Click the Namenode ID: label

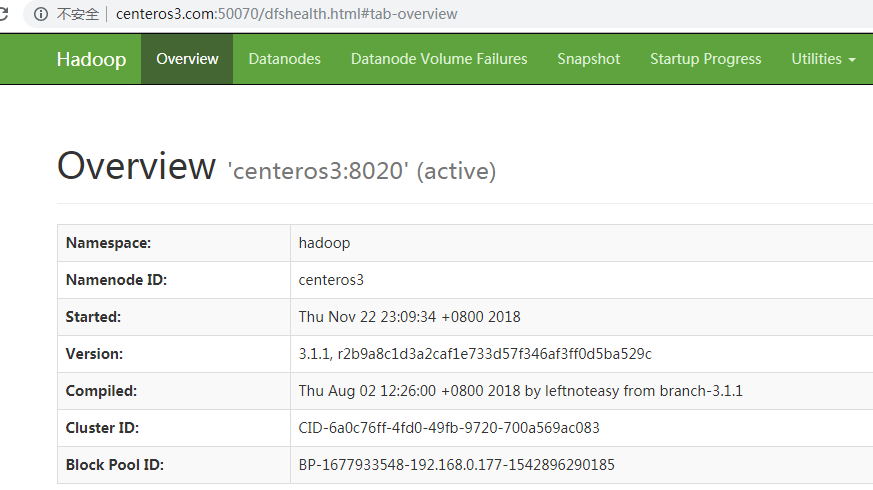coord(116,280)
